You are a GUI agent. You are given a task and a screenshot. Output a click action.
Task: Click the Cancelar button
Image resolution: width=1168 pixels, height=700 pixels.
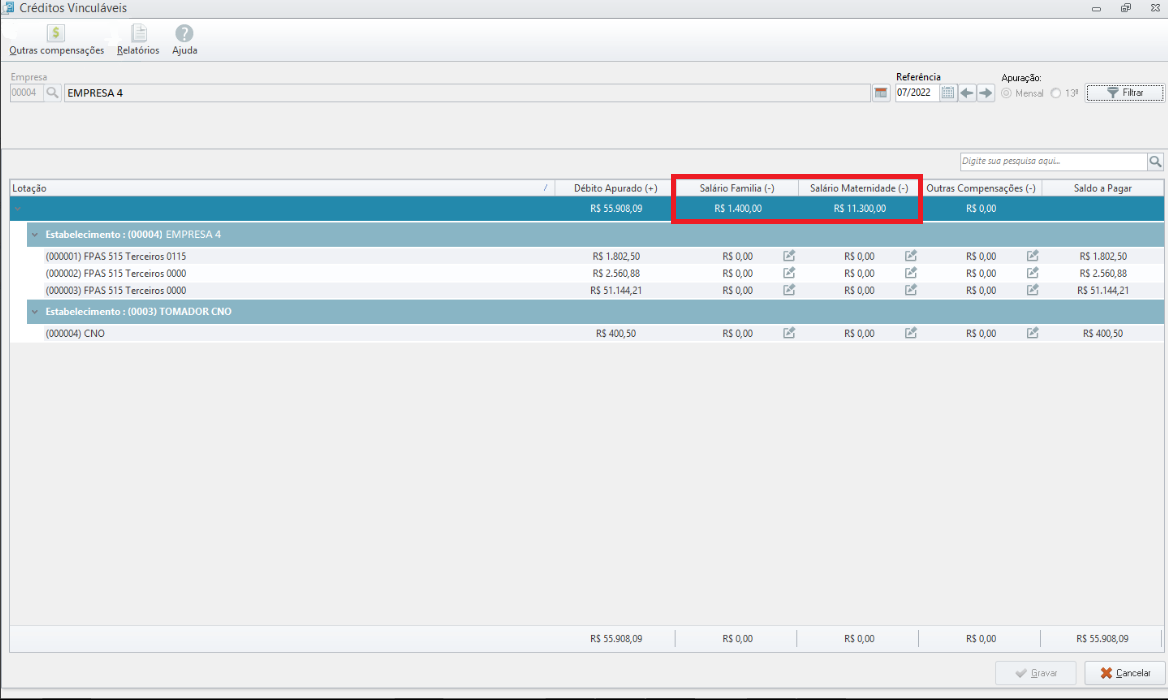[1124, 672]
